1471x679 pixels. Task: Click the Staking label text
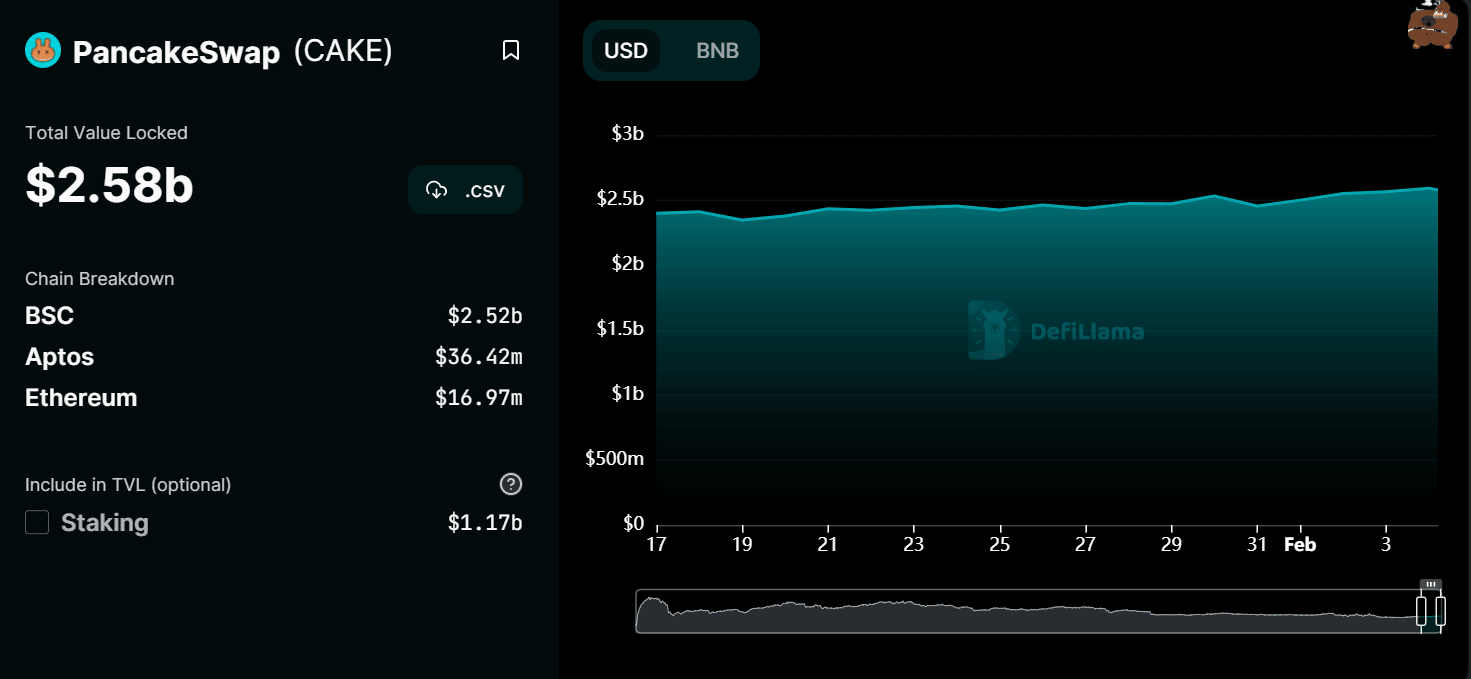[105, 523]
